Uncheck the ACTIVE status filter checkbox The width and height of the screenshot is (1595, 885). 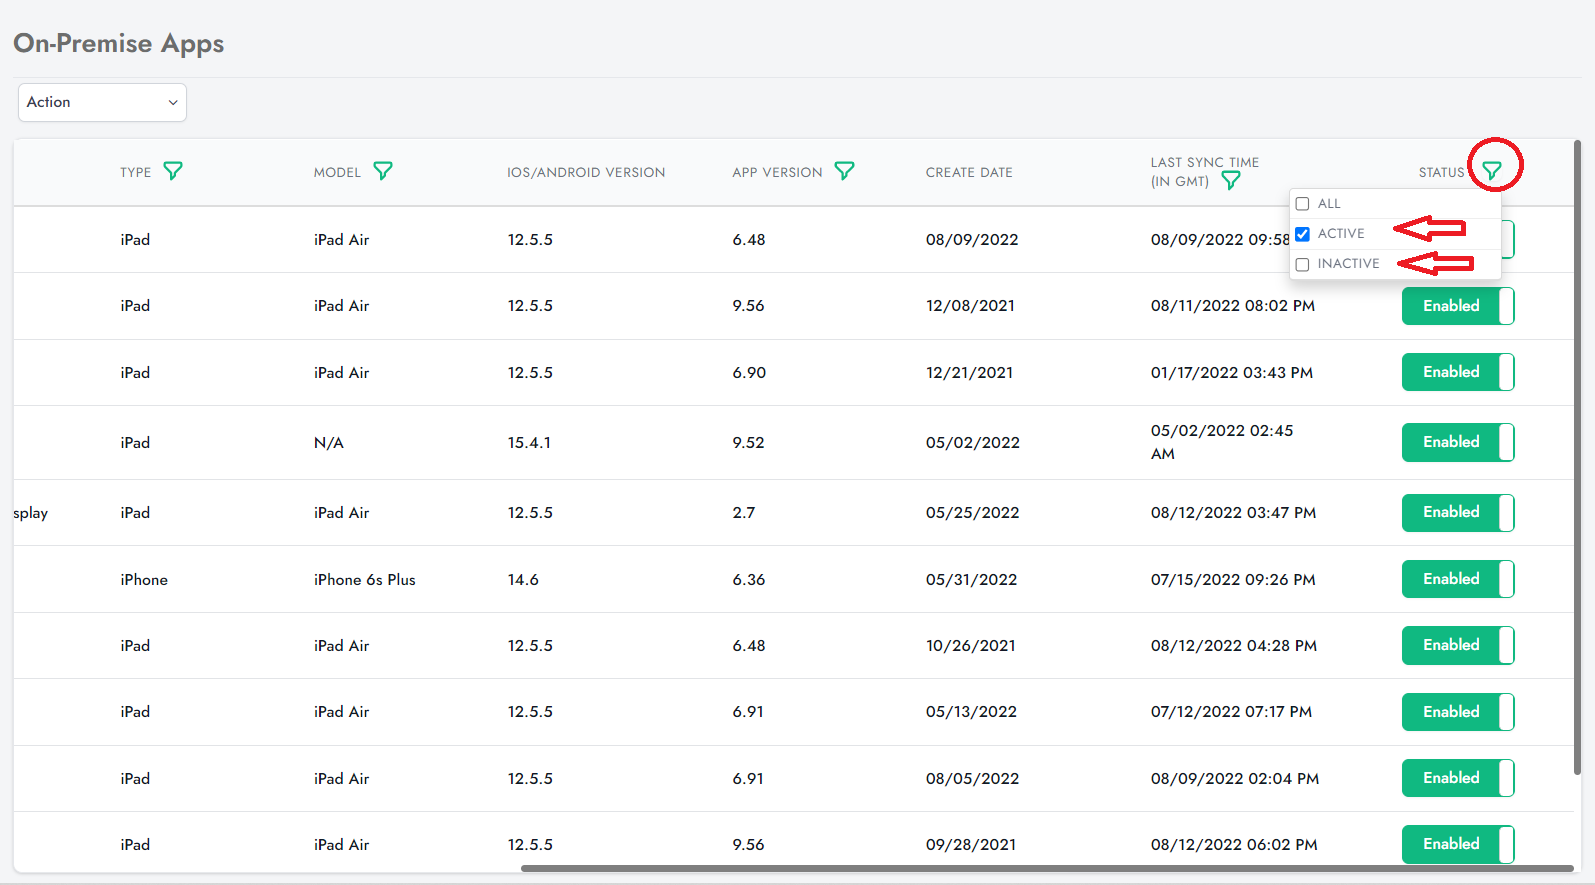click(x=1302, y=234)
